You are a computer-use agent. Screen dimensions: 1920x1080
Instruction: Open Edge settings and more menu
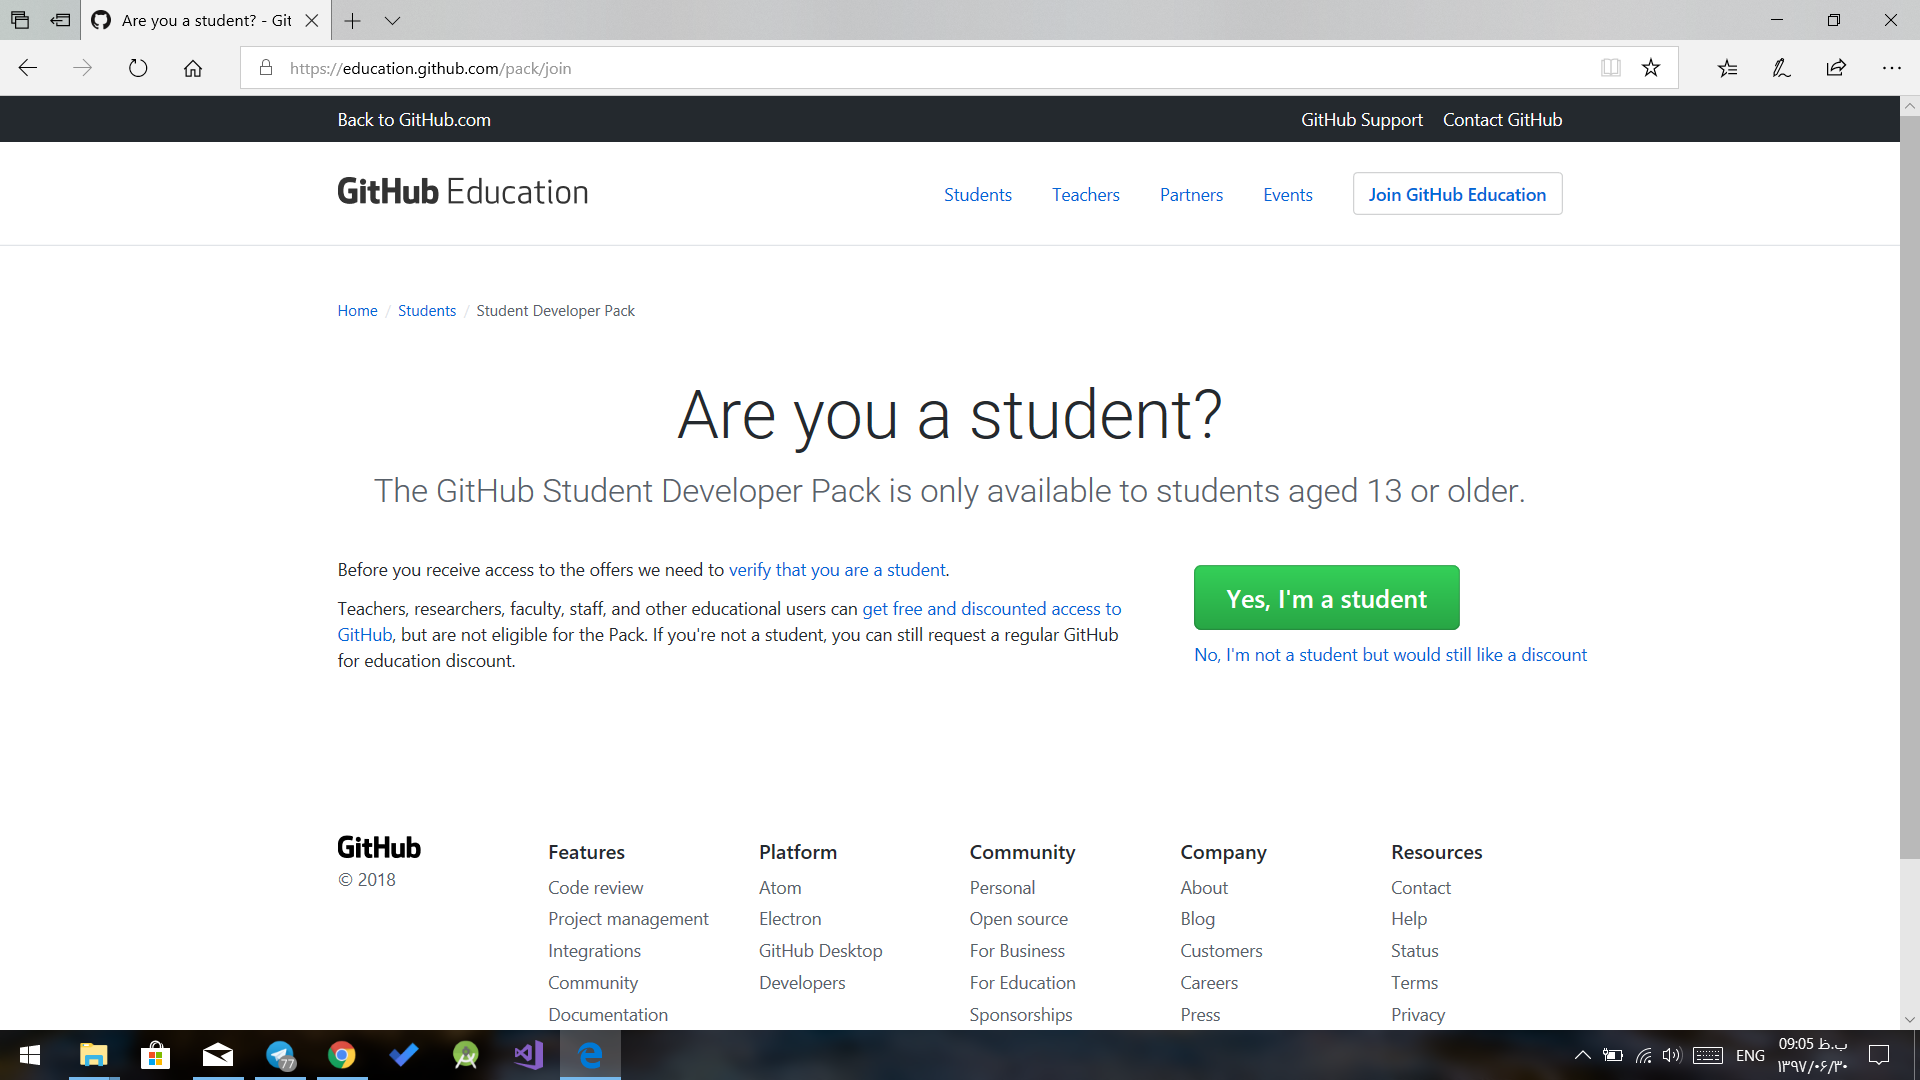point(1891,68)
